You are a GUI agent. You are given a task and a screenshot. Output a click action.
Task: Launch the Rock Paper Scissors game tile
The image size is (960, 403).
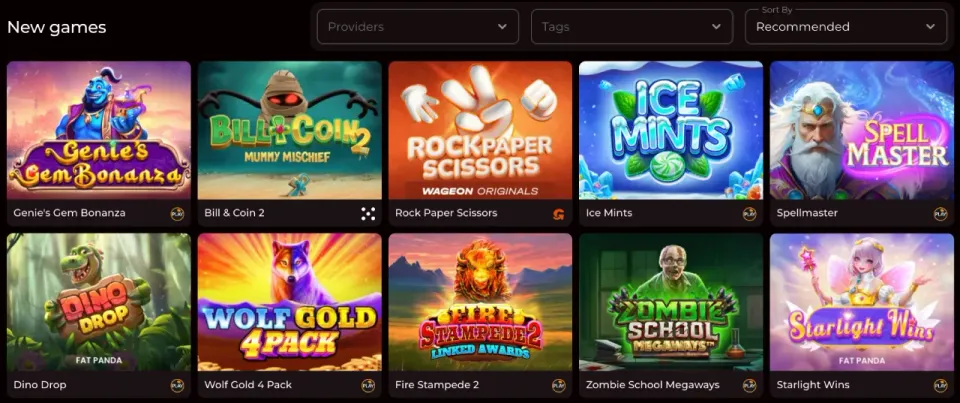click(480, 130)
